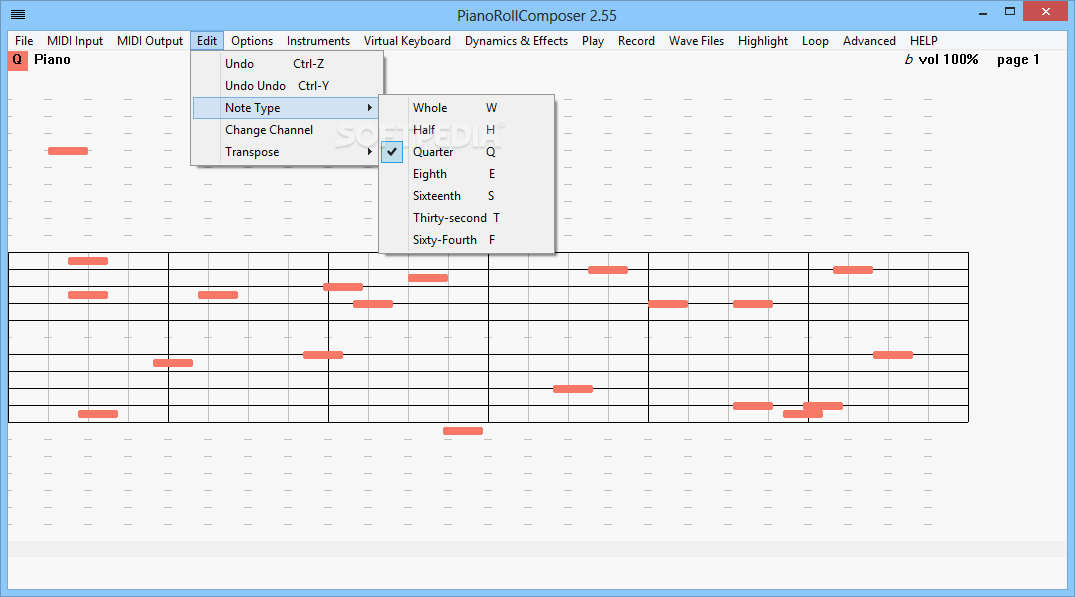
Task: Select Sixteenth note type
Action: 466,195
